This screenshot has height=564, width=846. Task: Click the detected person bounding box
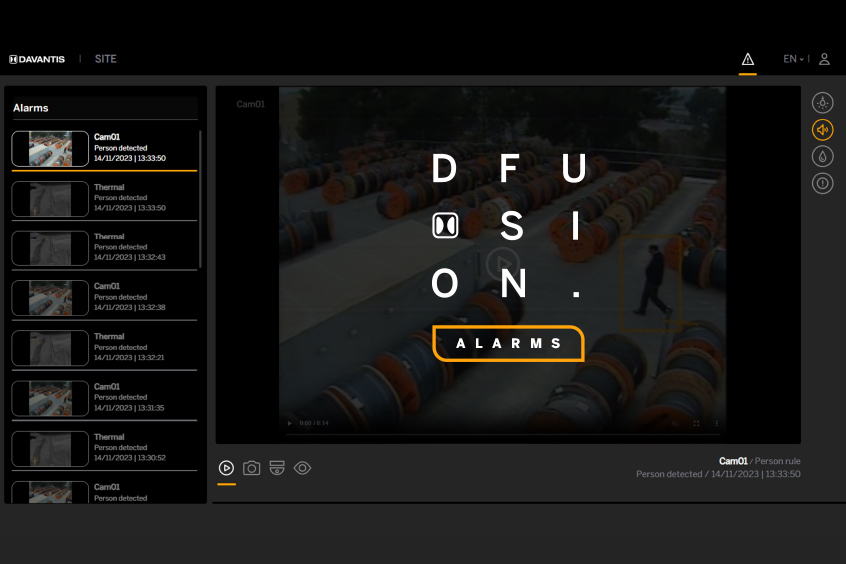(x=650, y=283)
